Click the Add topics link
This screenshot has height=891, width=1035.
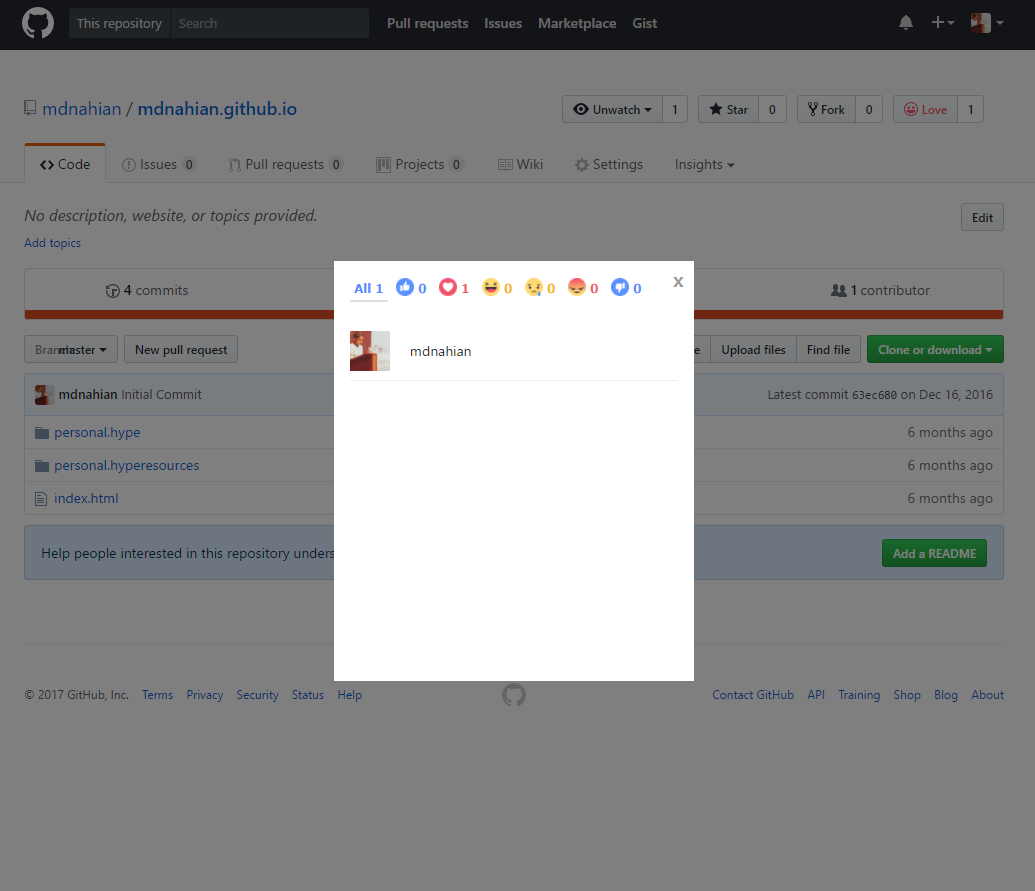53,243
